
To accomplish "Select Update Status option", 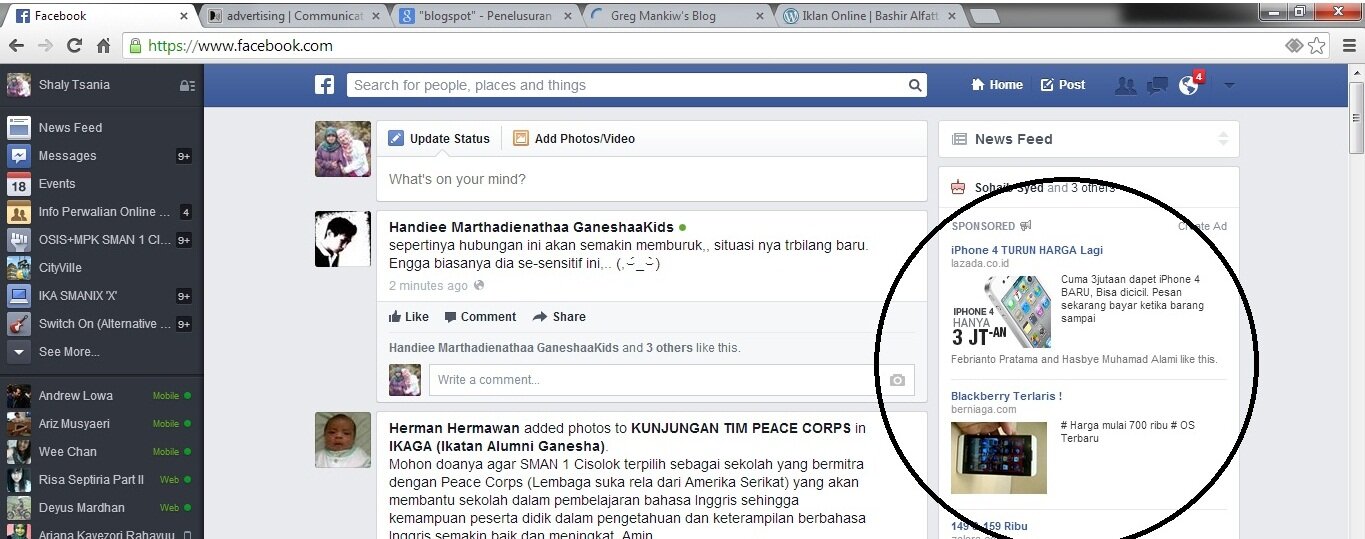I will click(x=439, y=139).
